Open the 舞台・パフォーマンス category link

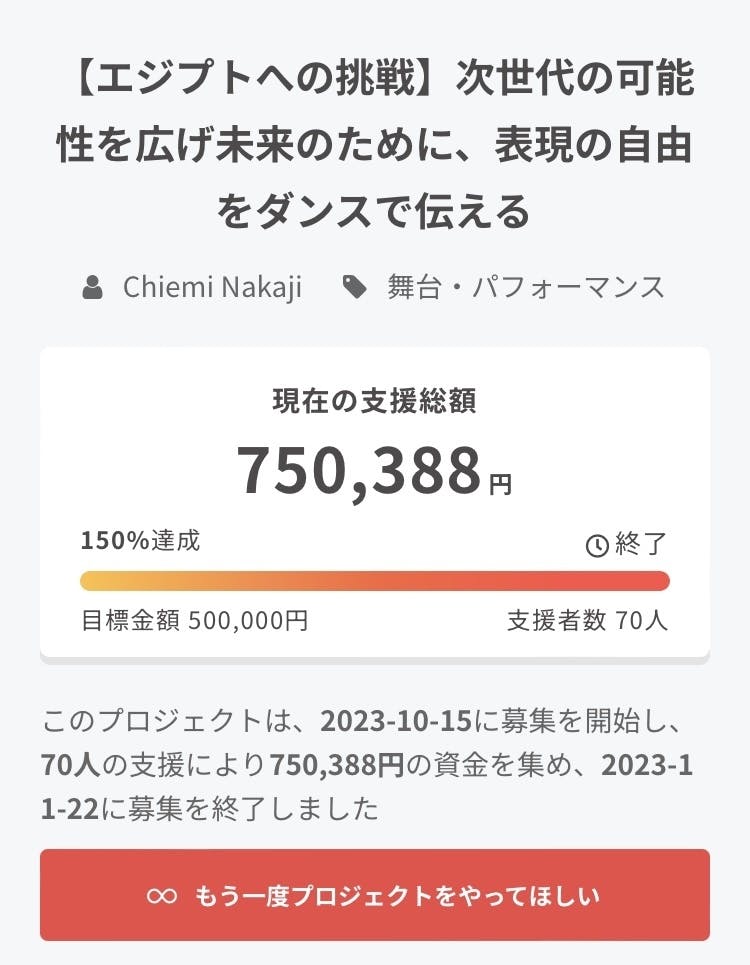pos(526,288)
